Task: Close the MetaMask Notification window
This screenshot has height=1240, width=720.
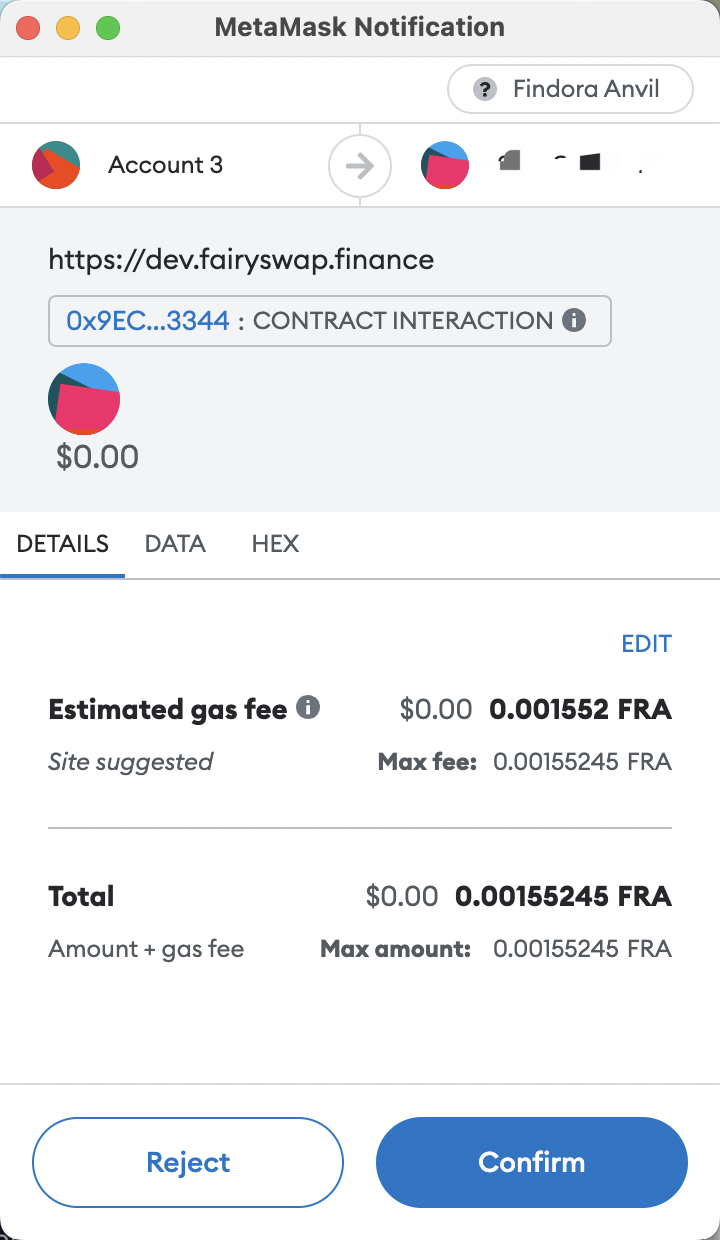Action: pyautogui.click(x=28, y=27)
